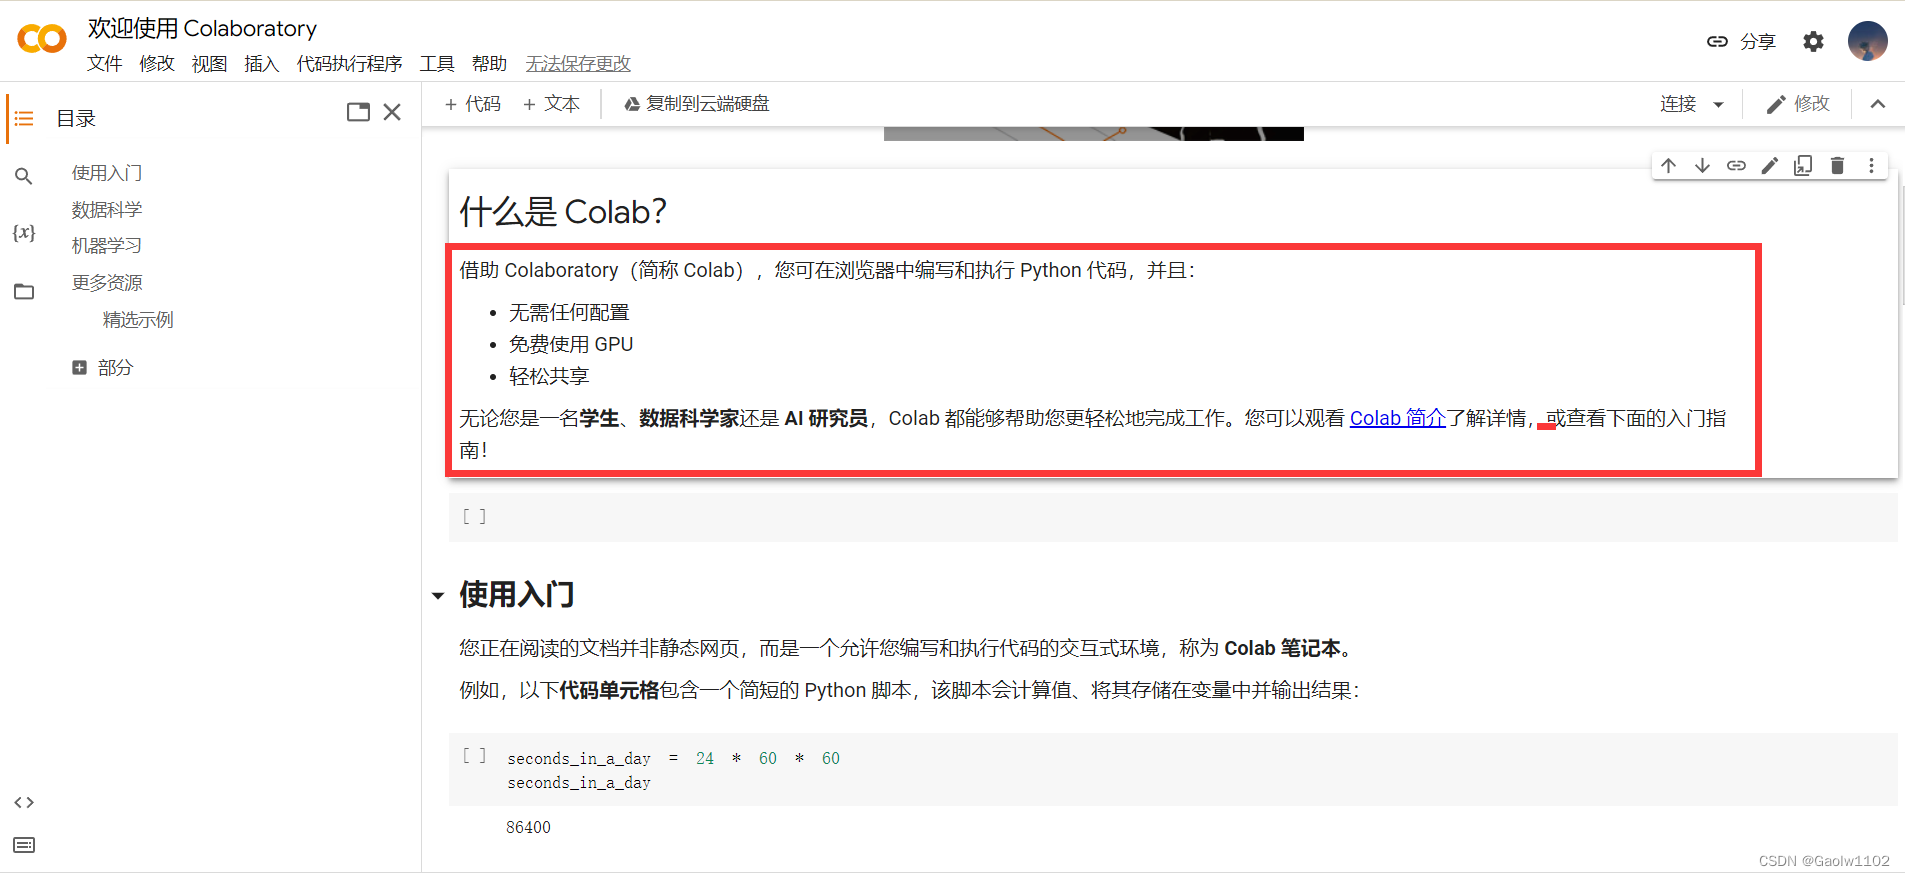Edit the cell with the pencil icon
1905x876 pixels.
(x=1770, y=165)
